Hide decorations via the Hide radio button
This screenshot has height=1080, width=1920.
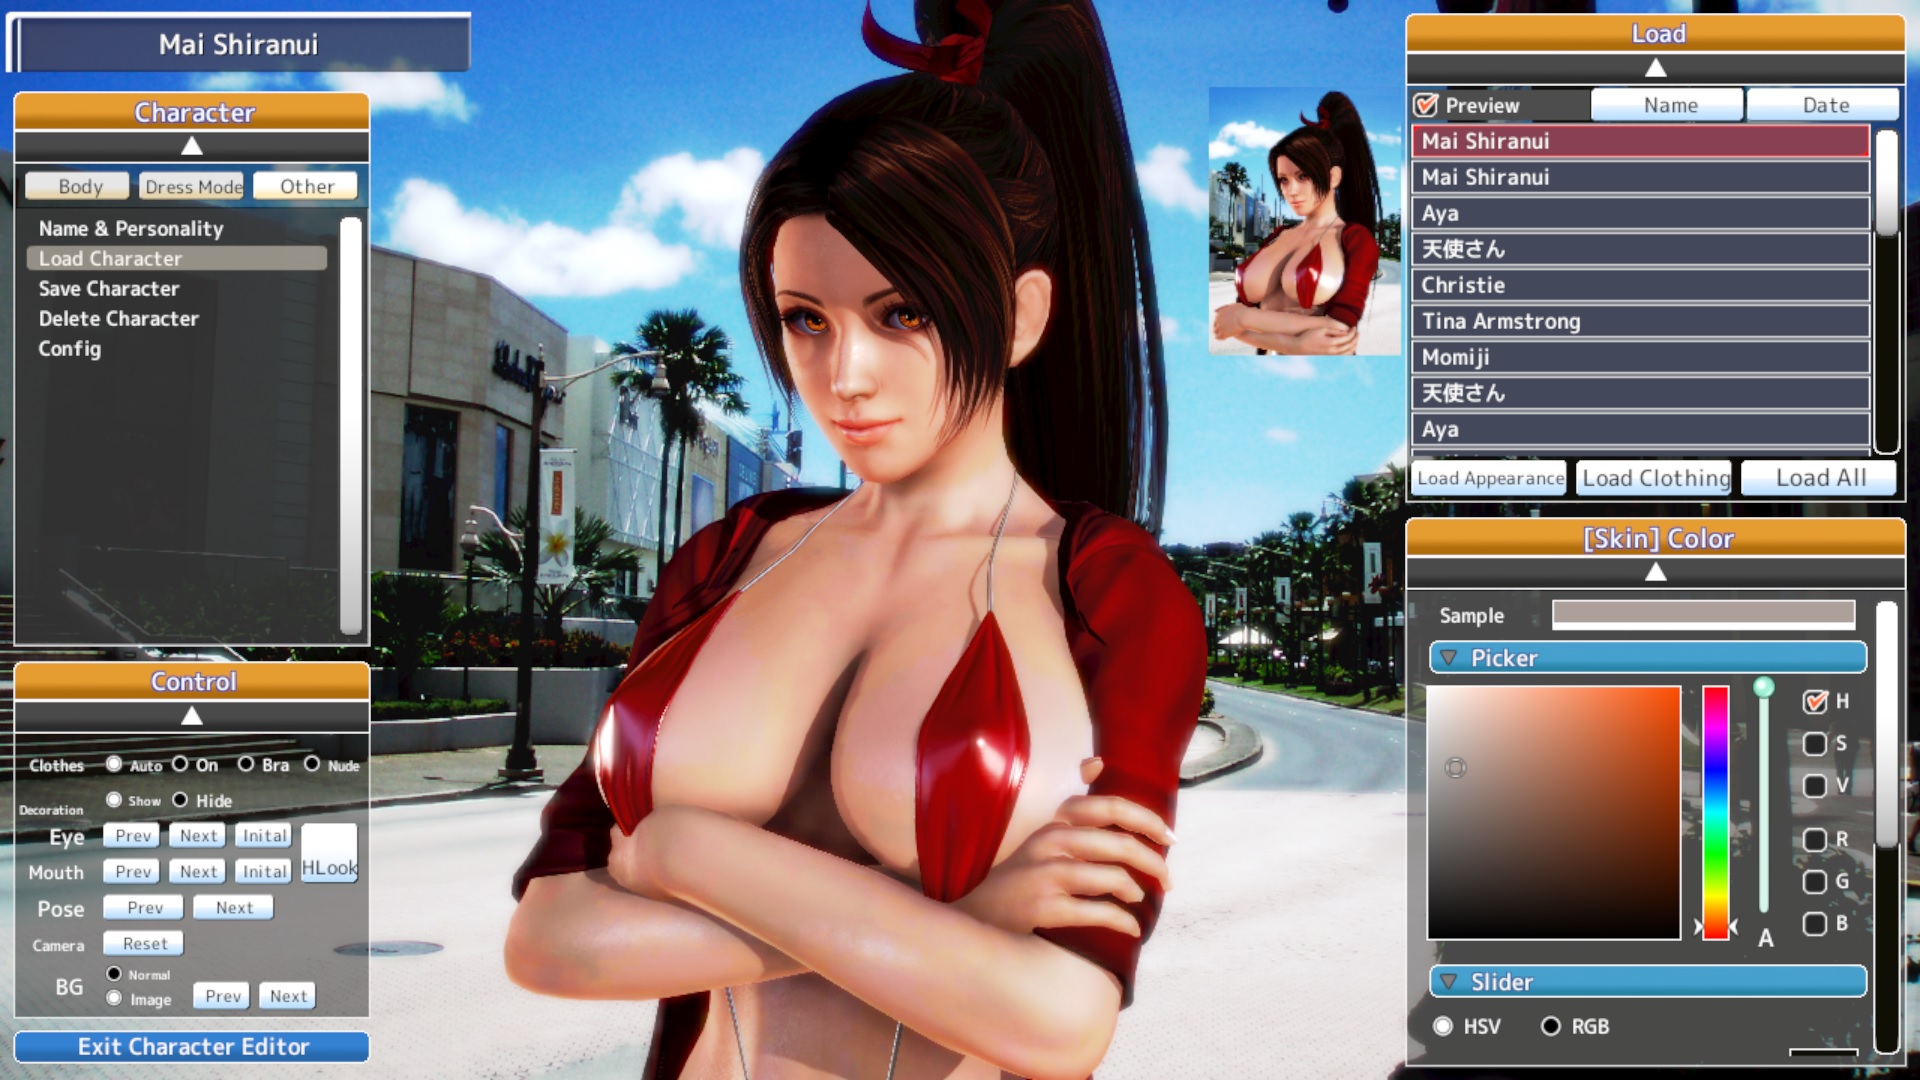(181, 800)
